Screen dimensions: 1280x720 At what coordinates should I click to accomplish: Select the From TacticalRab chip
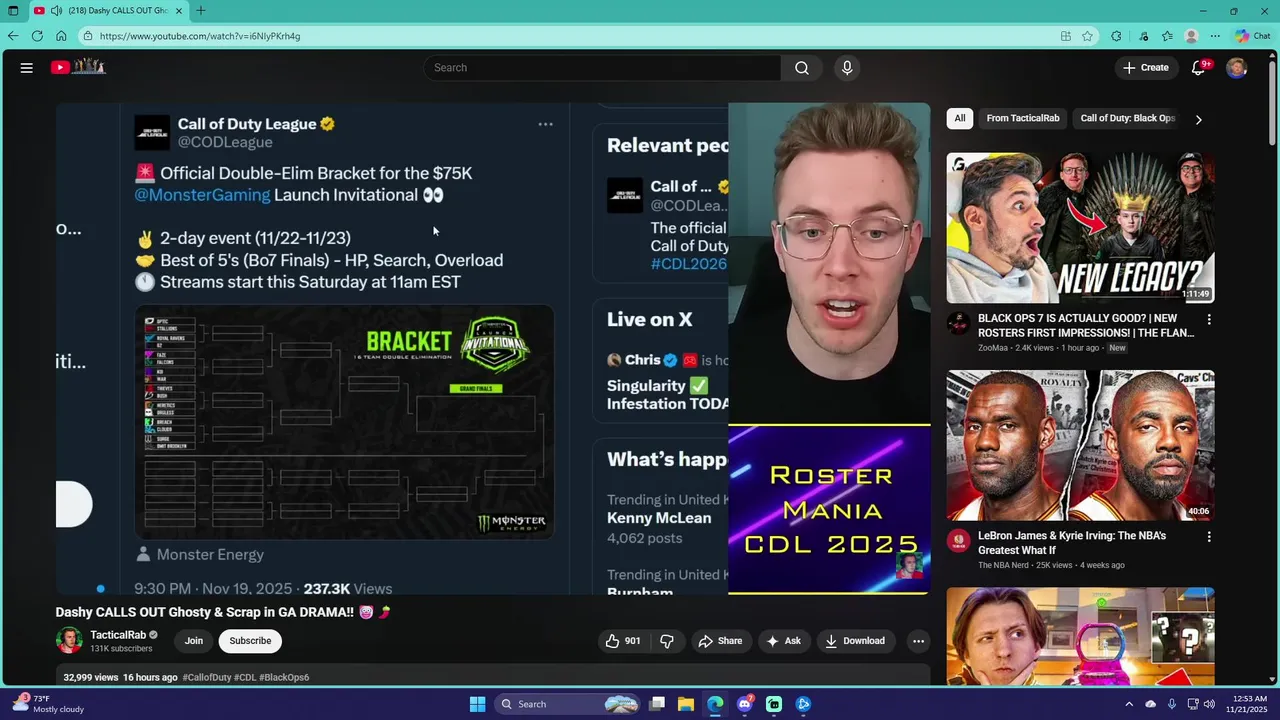[1023, 118]
